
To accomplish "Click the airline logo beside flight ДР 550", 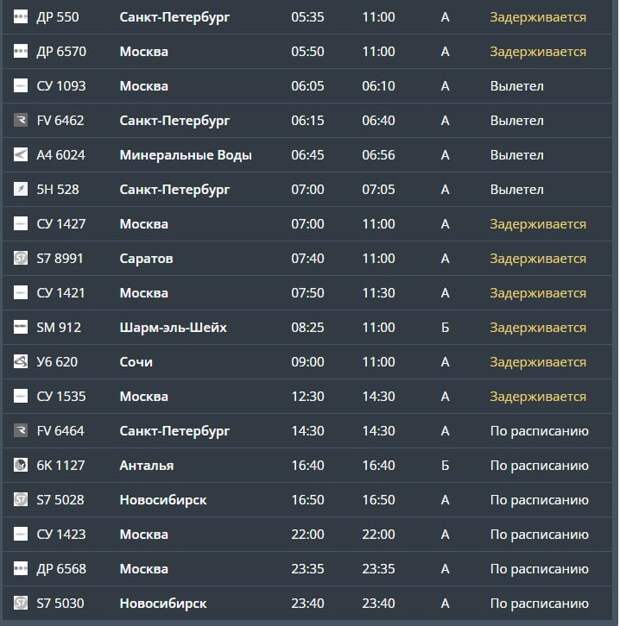I will [21, 17].
